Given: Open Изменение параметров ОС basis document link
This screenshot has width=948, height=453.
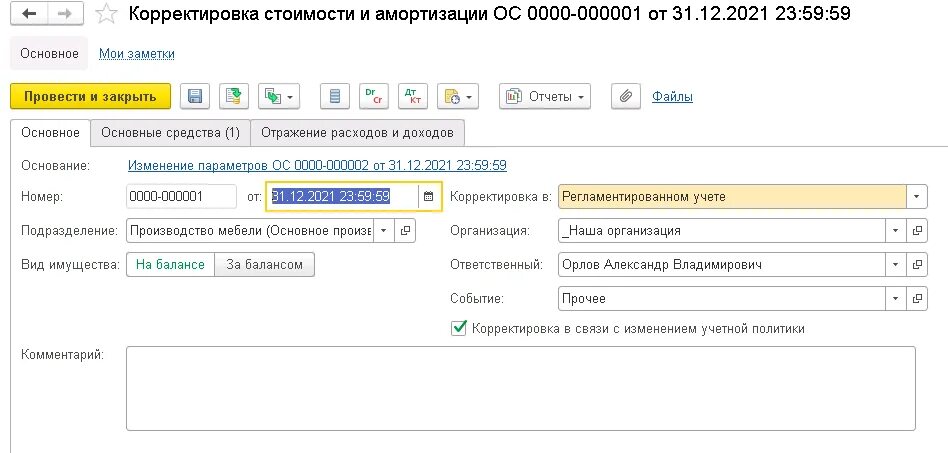Looking at the screenshot, I should (x=317, y=165).
